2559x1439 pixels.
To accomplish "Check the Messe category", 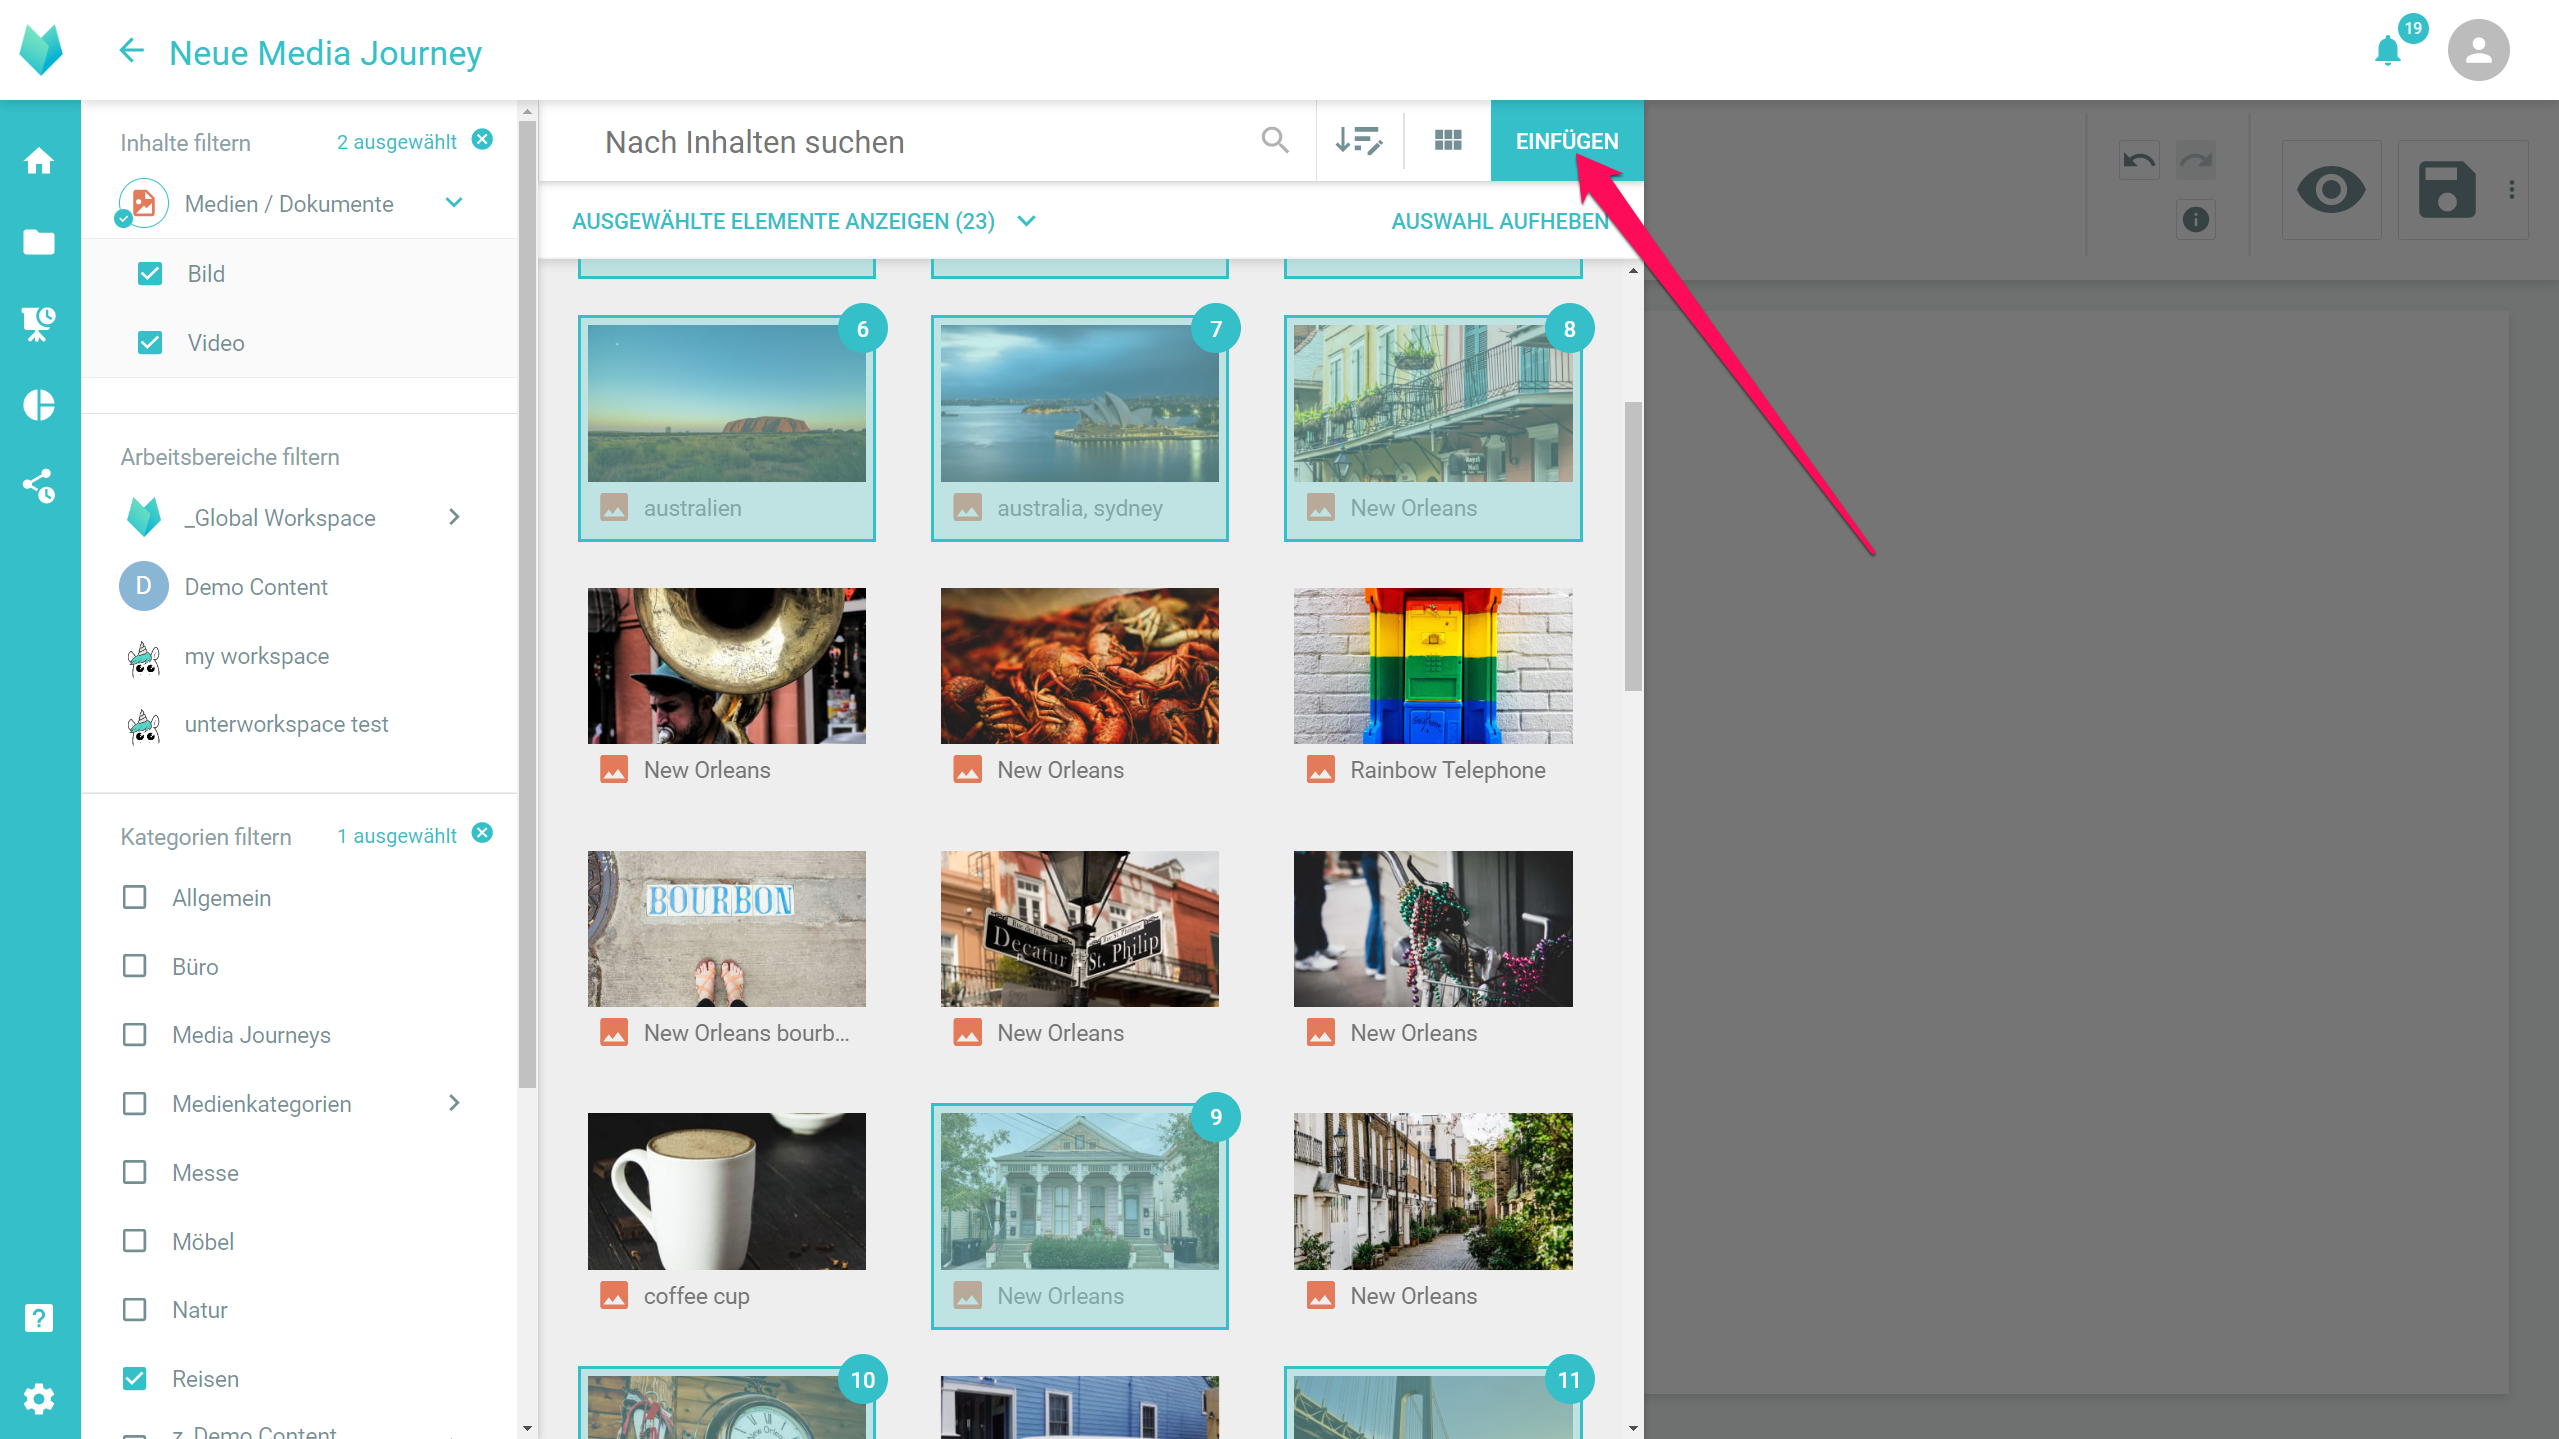I will tap(134, 1172).
